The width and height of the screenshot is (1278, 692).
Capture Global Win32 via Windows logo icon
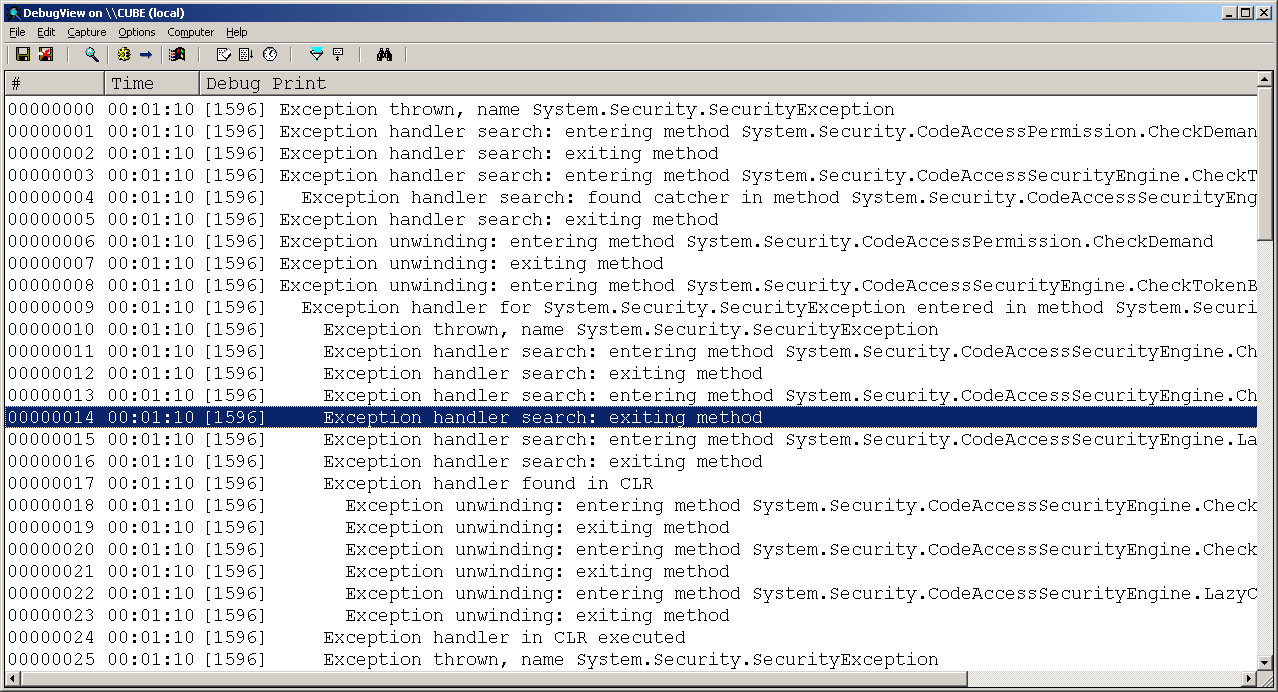[x=176, y=54]
